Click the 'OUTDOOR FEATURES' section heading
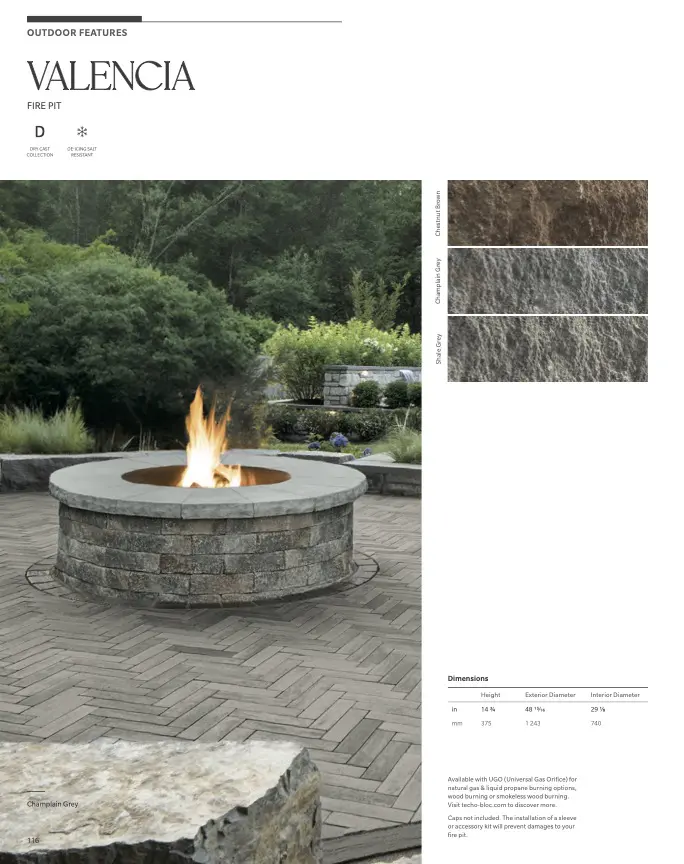The image size is (684, 864). click(77, 33)
